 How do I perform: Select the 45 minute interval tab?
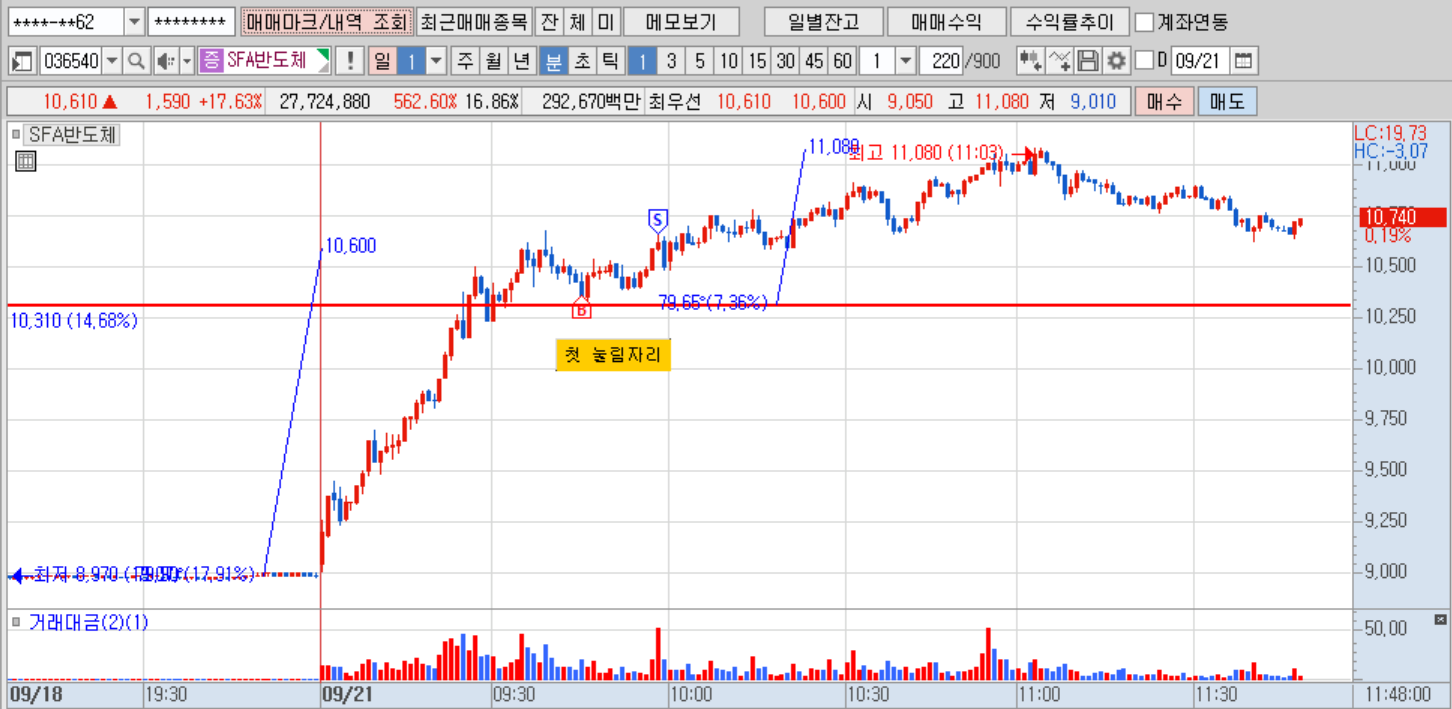(815, 61)
